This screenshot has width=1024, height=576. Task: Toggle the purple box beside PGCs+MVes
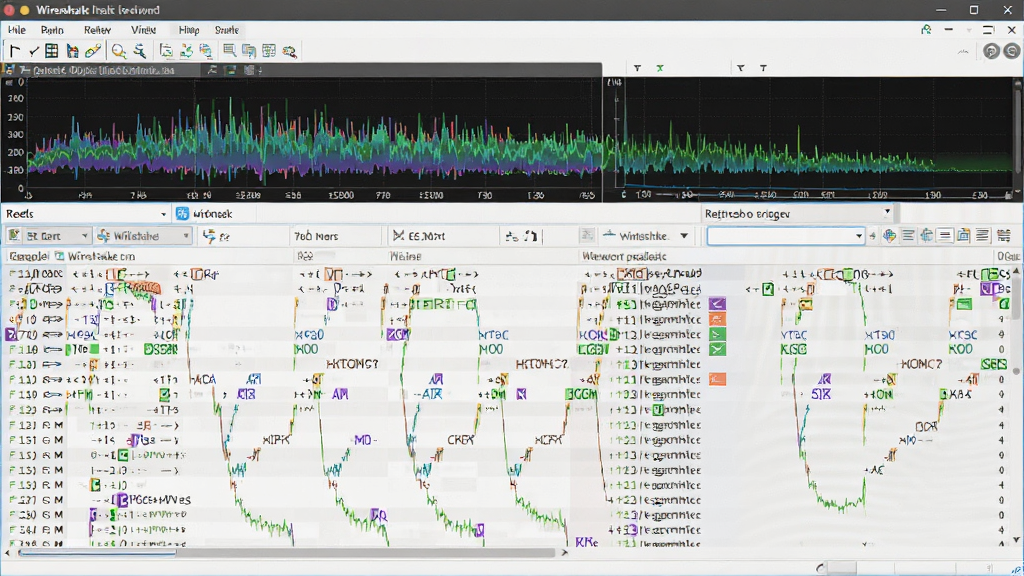[x=123, y=500]
